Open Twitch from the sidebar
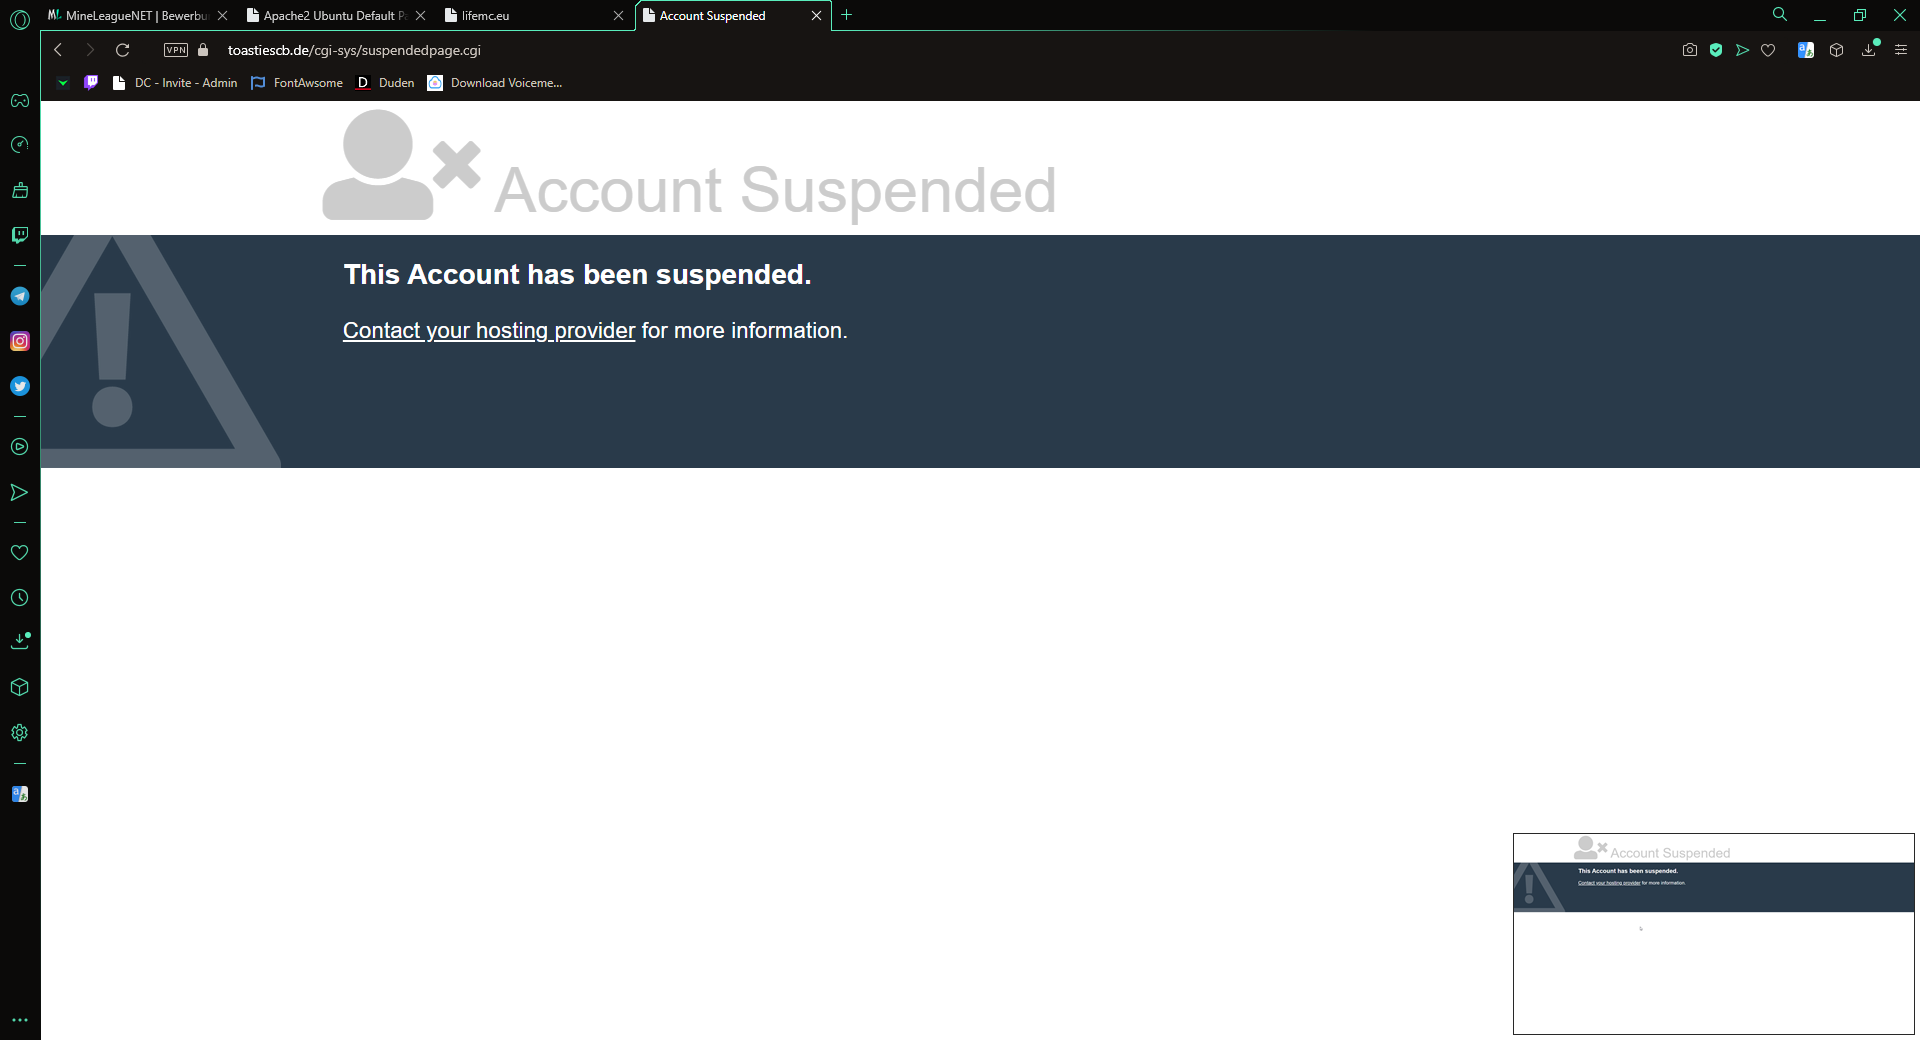Viewport: 1920px width, 1040px height. coord(20,235)
